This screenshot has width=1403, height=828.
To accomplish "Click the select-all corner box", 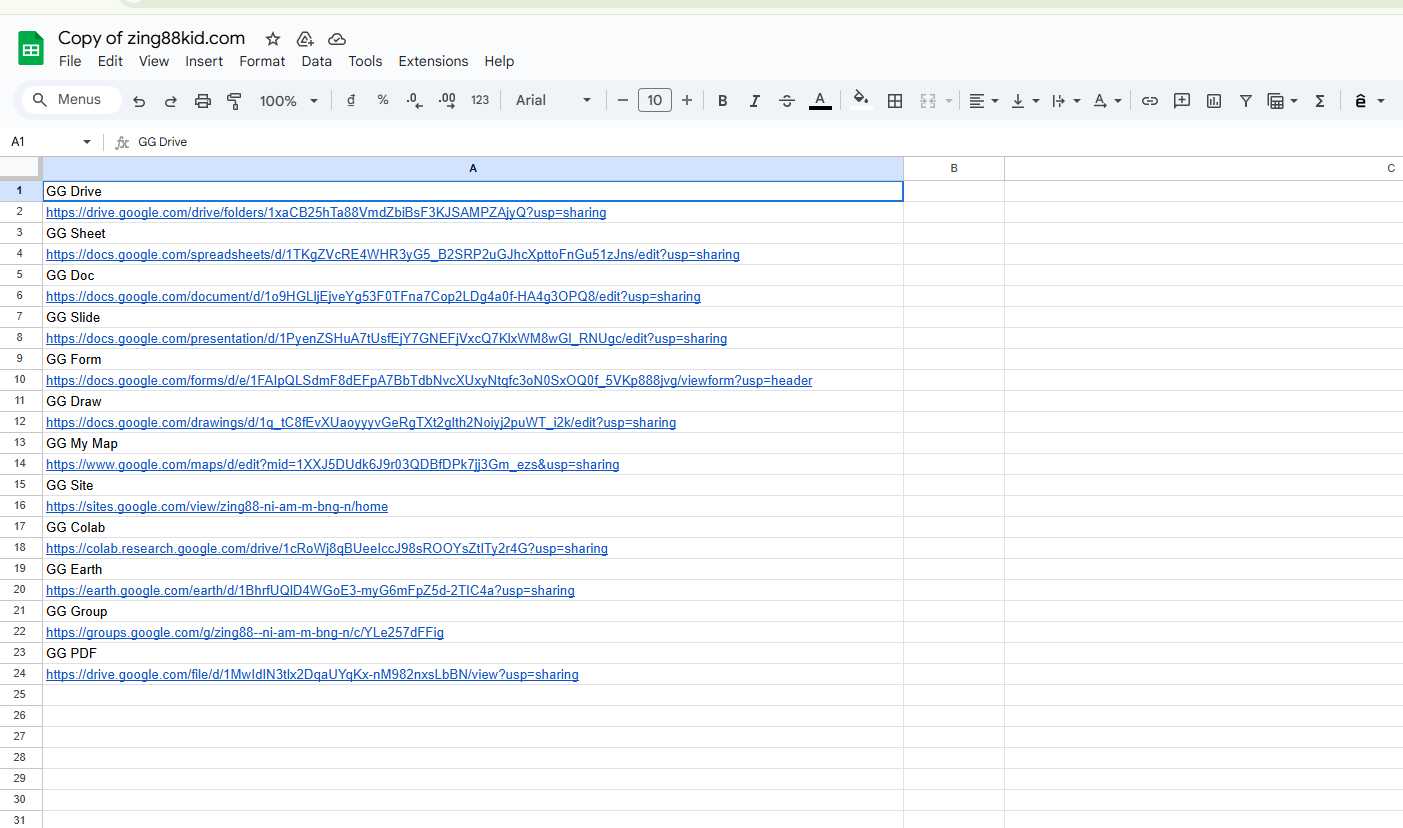I will [x=20, y=168].
